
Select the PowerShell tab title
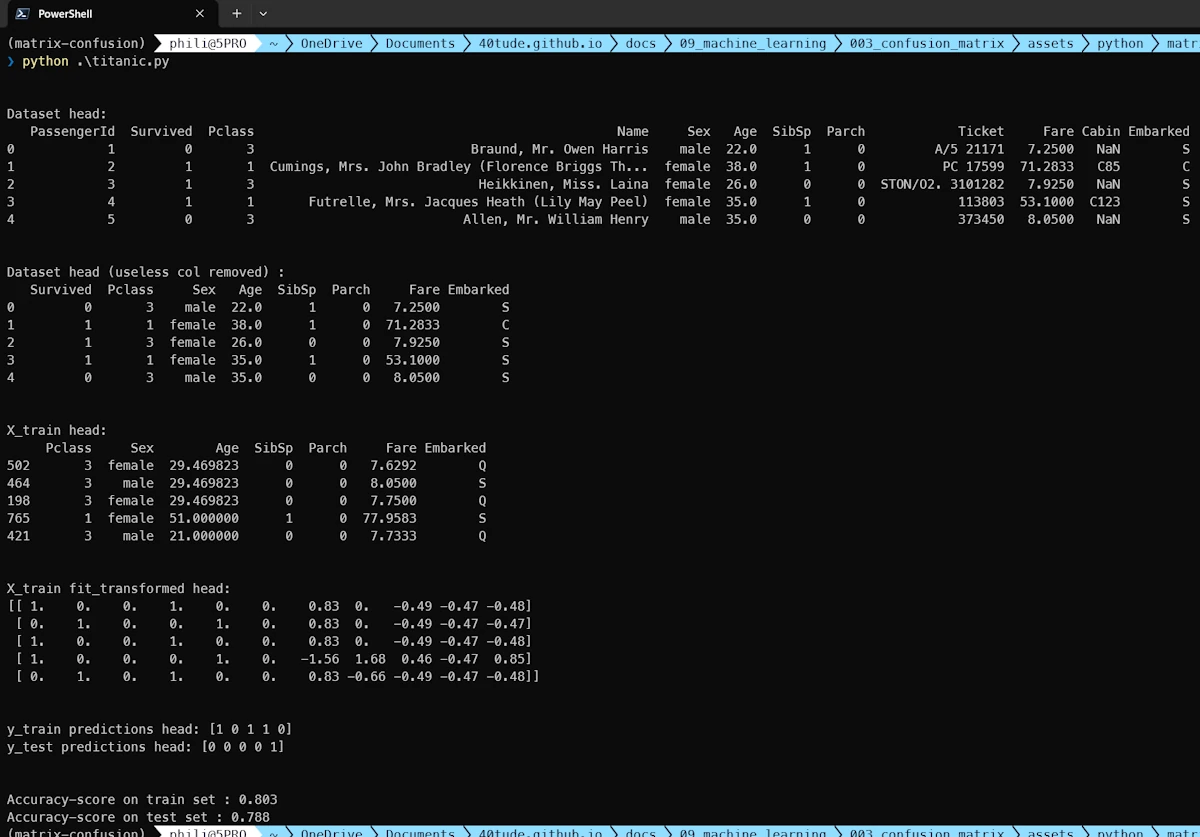pos(65,14)
